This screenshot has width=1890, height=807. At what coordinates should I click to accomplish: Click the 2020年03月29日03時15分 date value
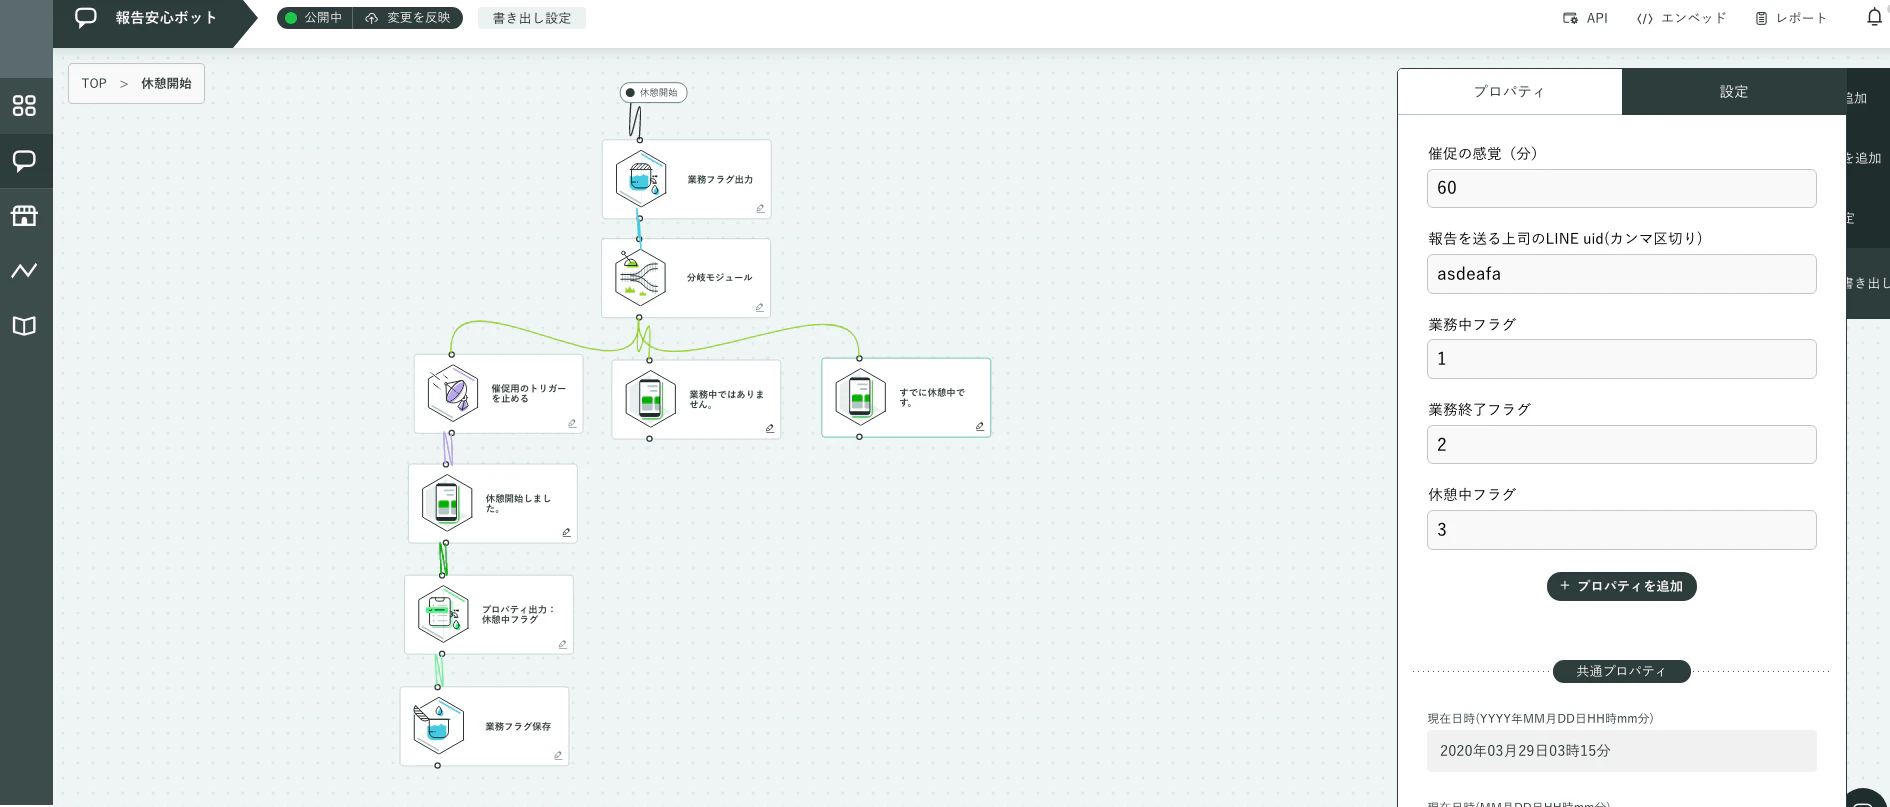1621,751
